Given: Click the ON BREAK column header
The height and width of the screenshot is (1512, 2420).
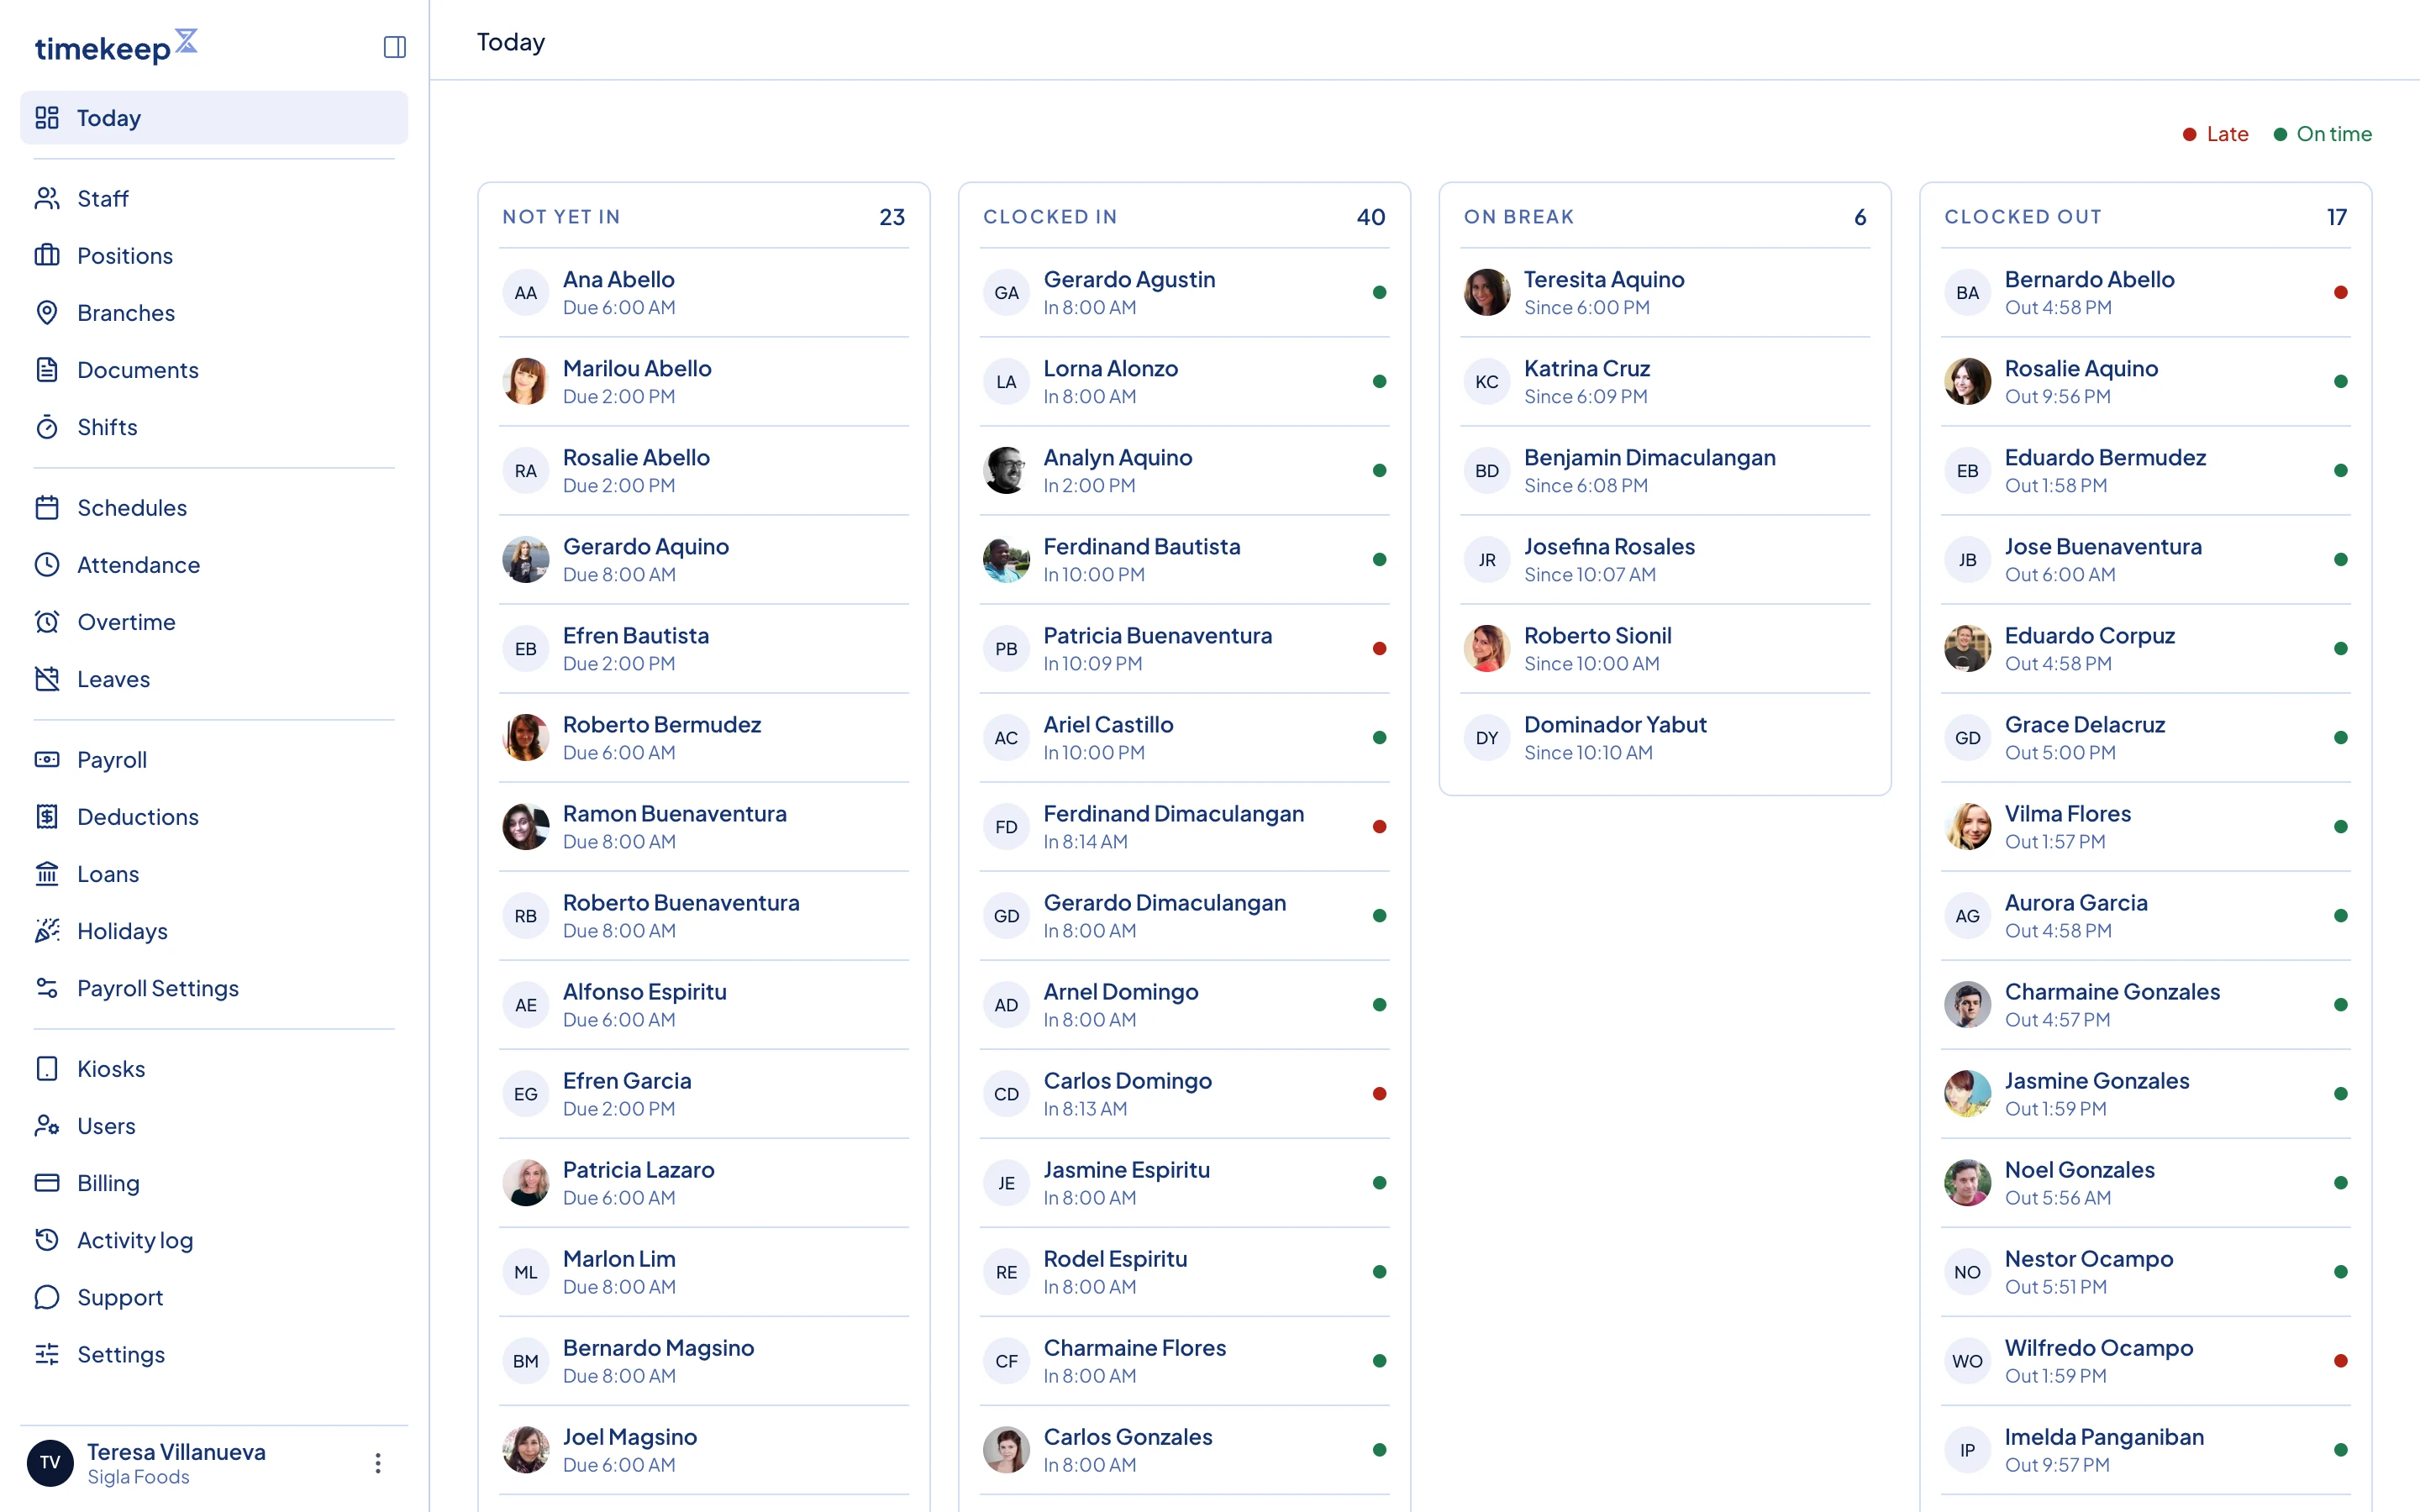Looking at the screenshot, I should (1519, 217).
